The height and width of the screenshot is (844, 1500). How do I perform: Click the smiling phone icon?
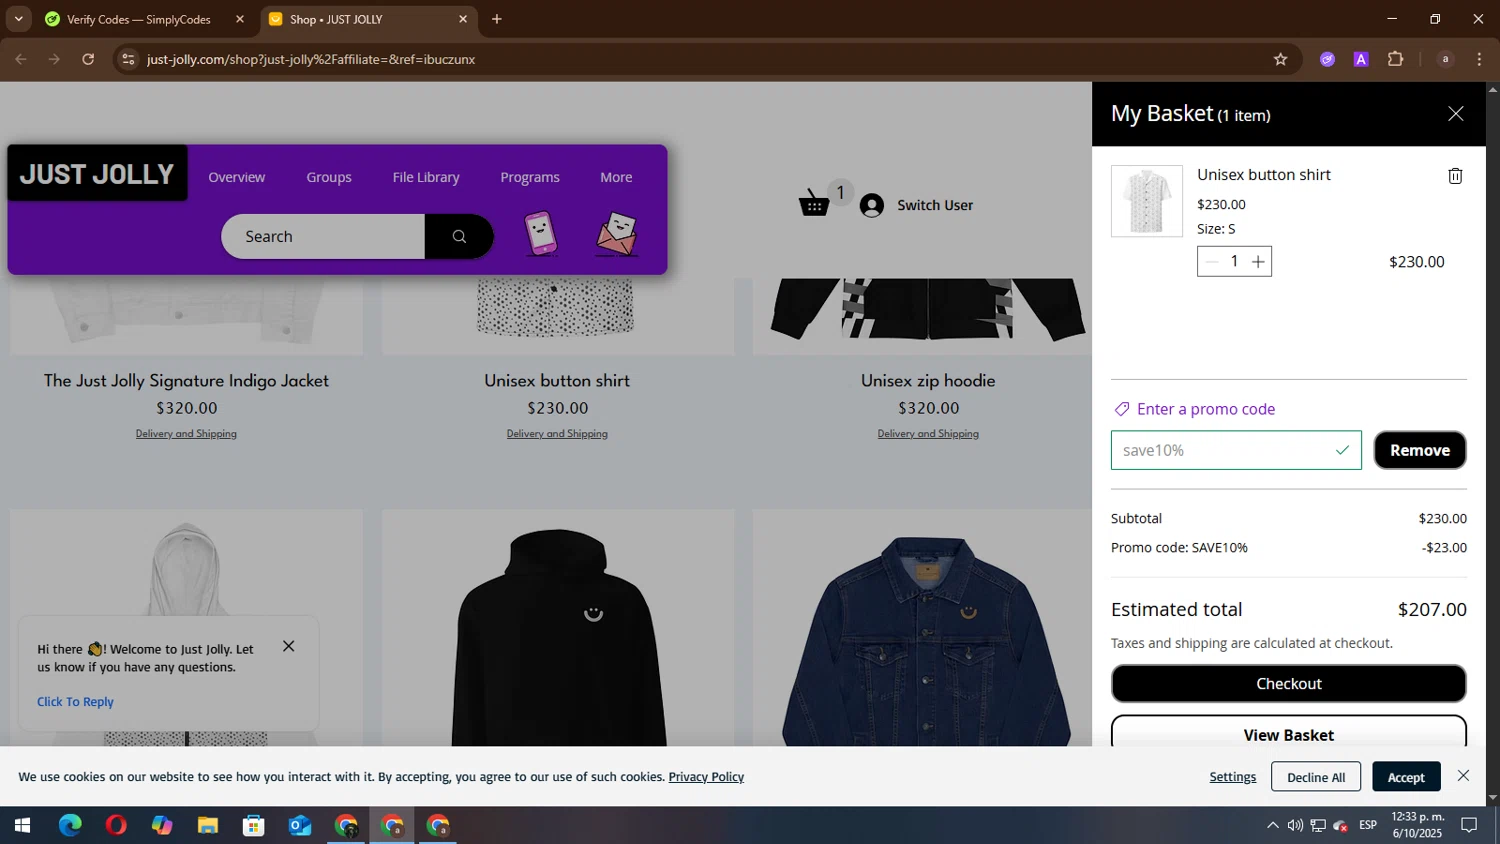[x=540, y=233]
